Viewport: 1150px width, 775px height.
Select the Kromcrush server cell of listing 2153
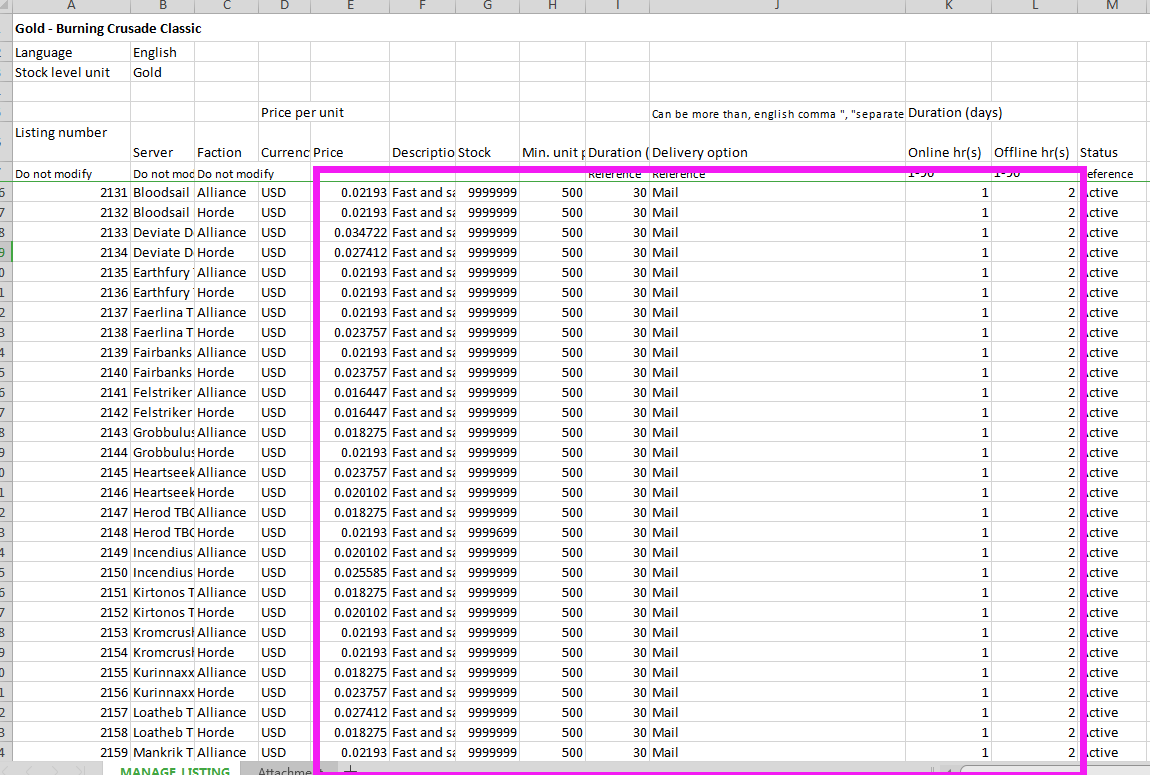[162, 632]
